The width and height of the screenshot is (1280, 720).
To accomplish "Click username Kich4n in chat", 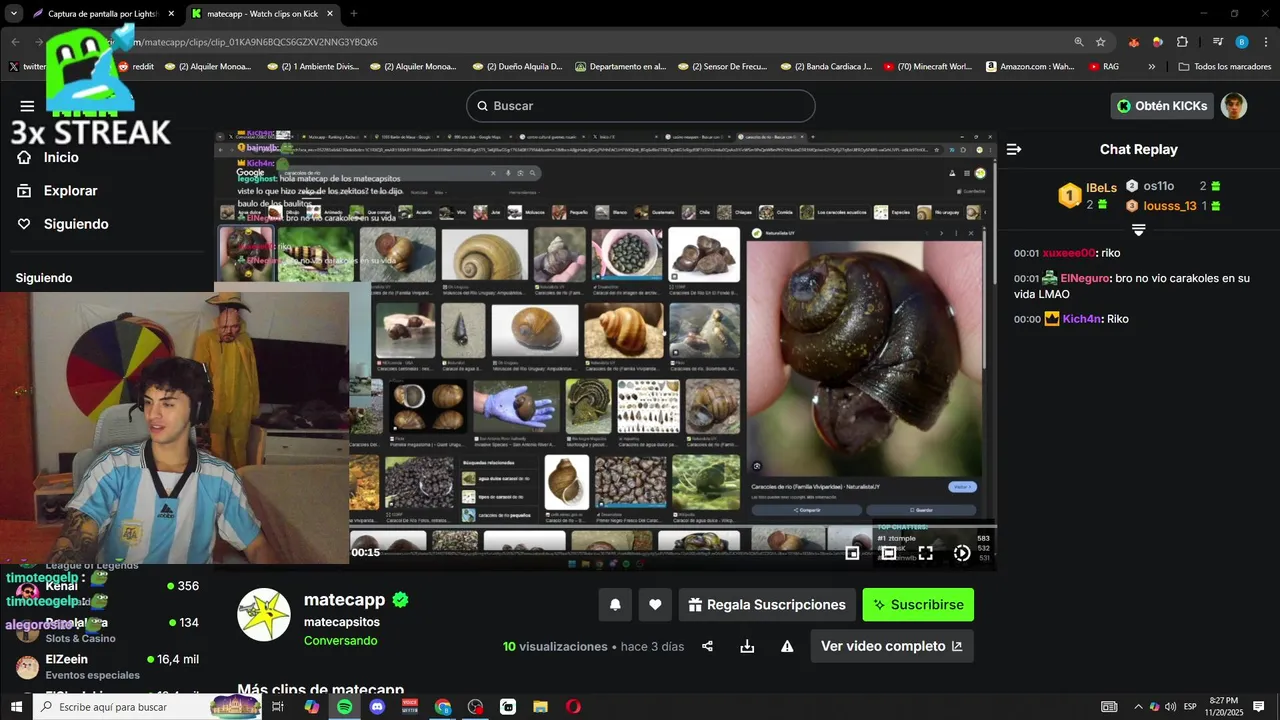I will [x=1082, y=319].
